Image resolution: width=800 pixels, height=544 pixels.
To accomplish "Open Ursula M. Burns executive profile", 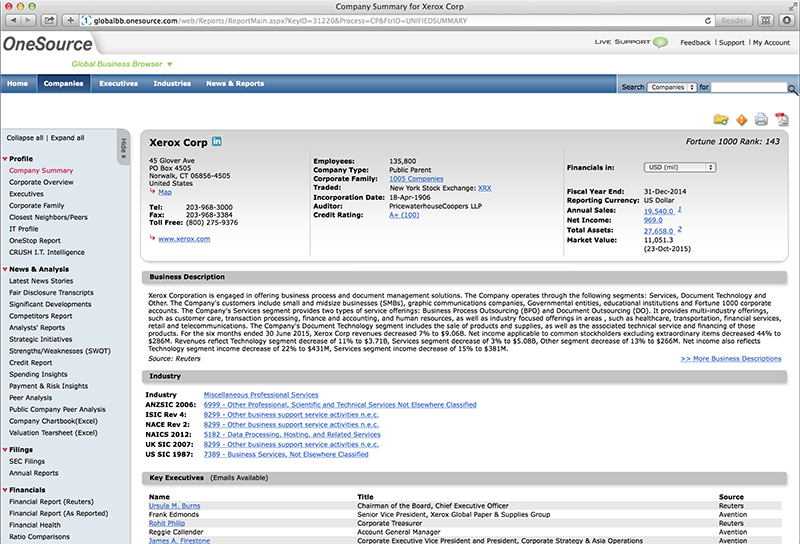I will (174, 506).
